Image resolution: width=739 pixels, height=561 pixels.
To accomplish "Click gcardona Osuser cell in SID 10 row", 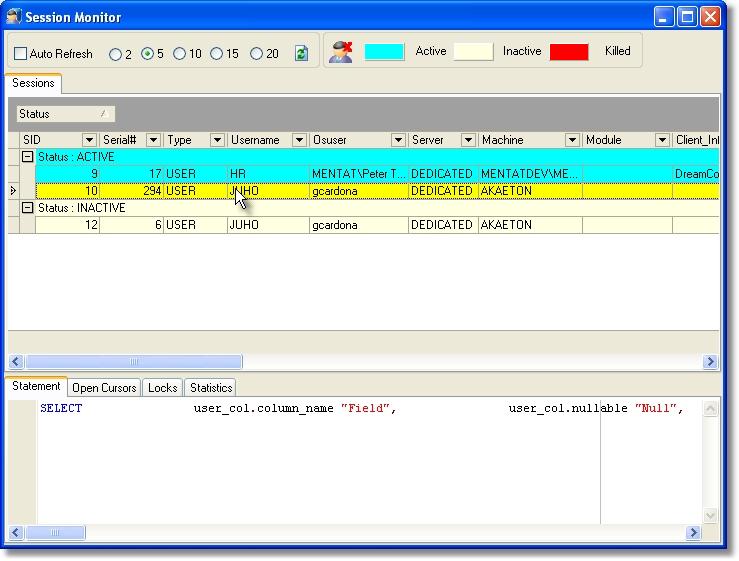I will point(359,191).
